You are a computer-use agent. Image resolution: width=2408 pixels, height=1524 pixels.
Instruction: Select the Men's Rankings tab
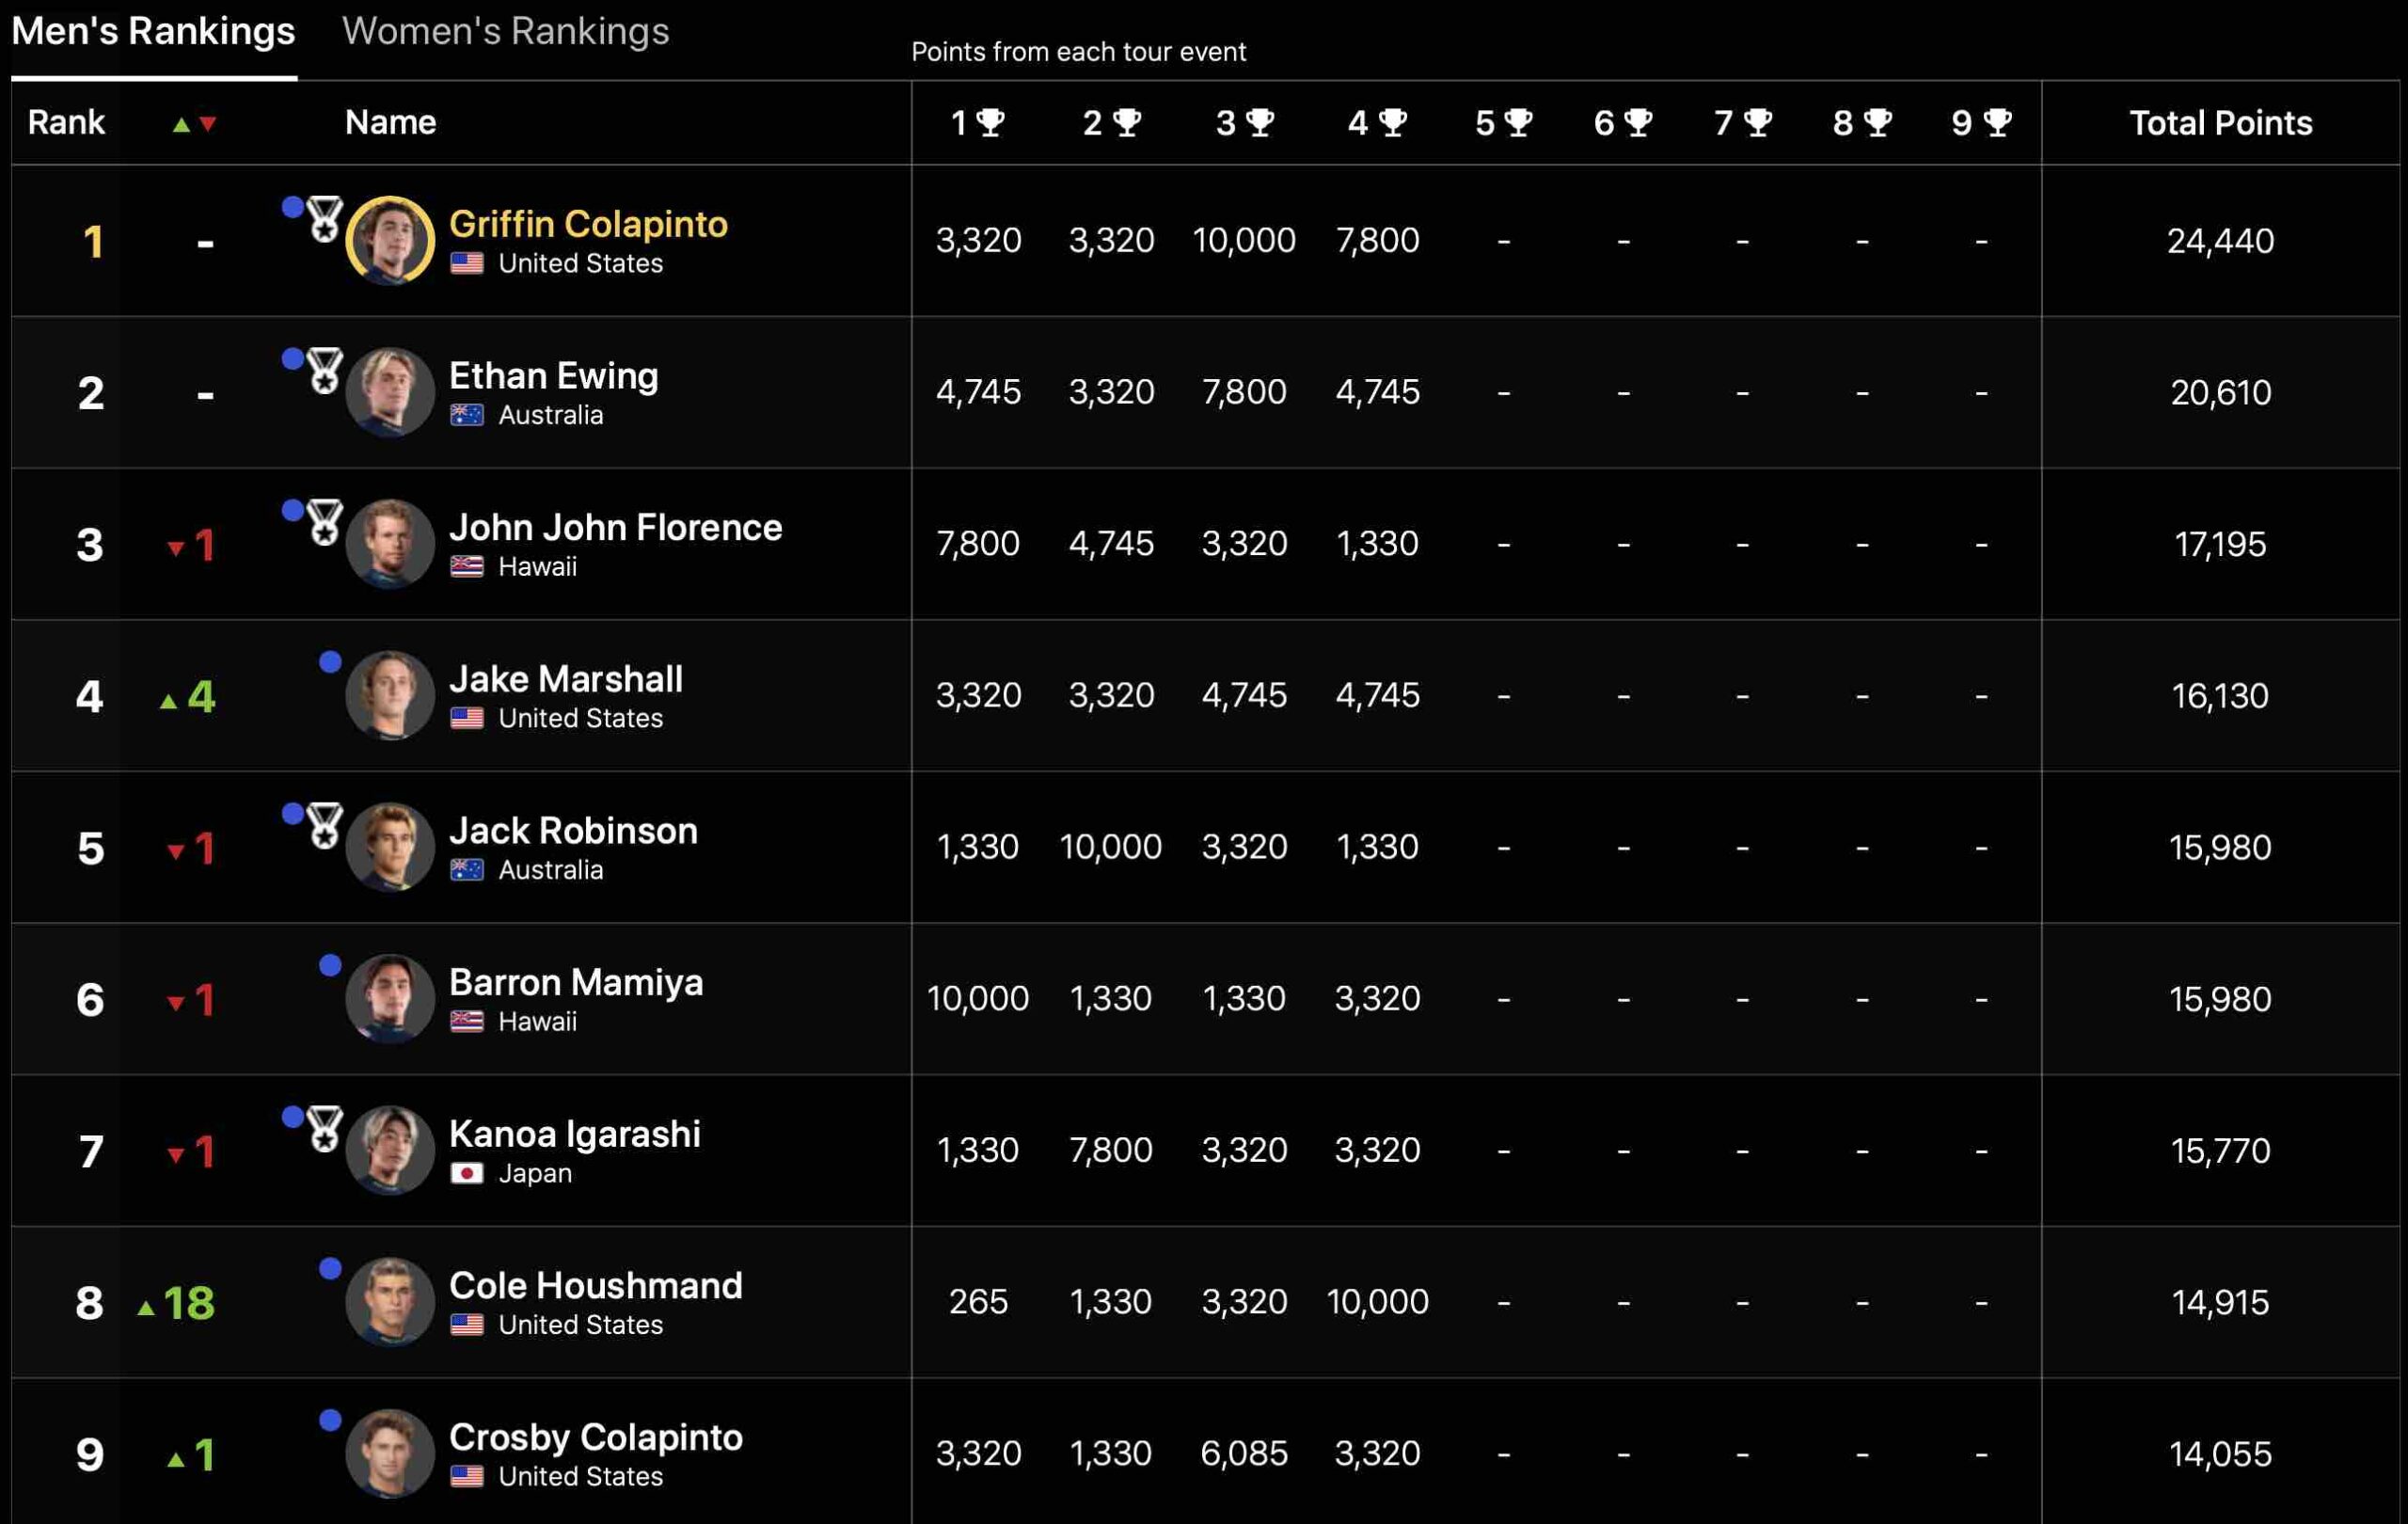(153, 32)
